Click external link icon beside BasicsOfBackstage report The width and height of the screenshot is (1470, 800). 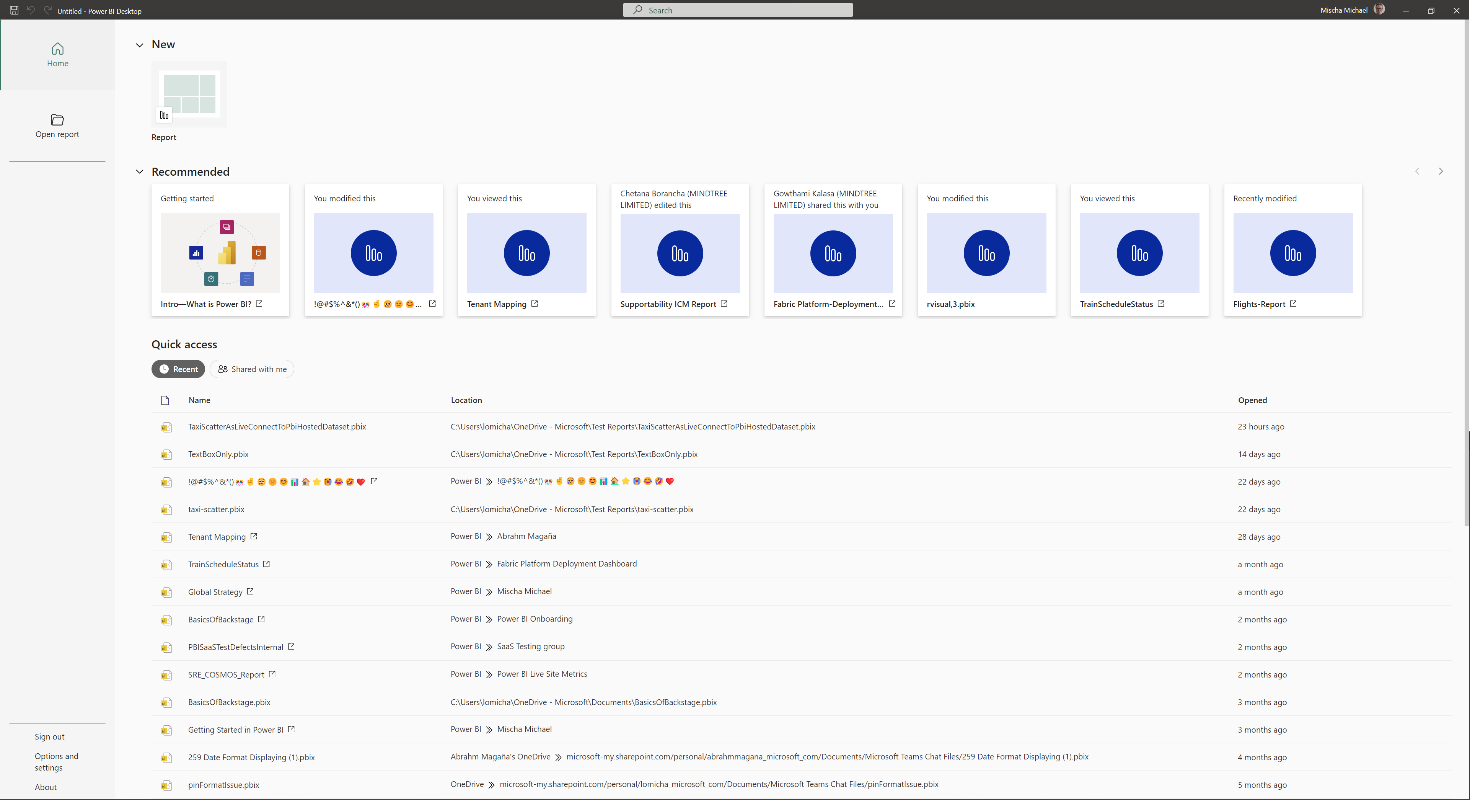click(261, 619)
